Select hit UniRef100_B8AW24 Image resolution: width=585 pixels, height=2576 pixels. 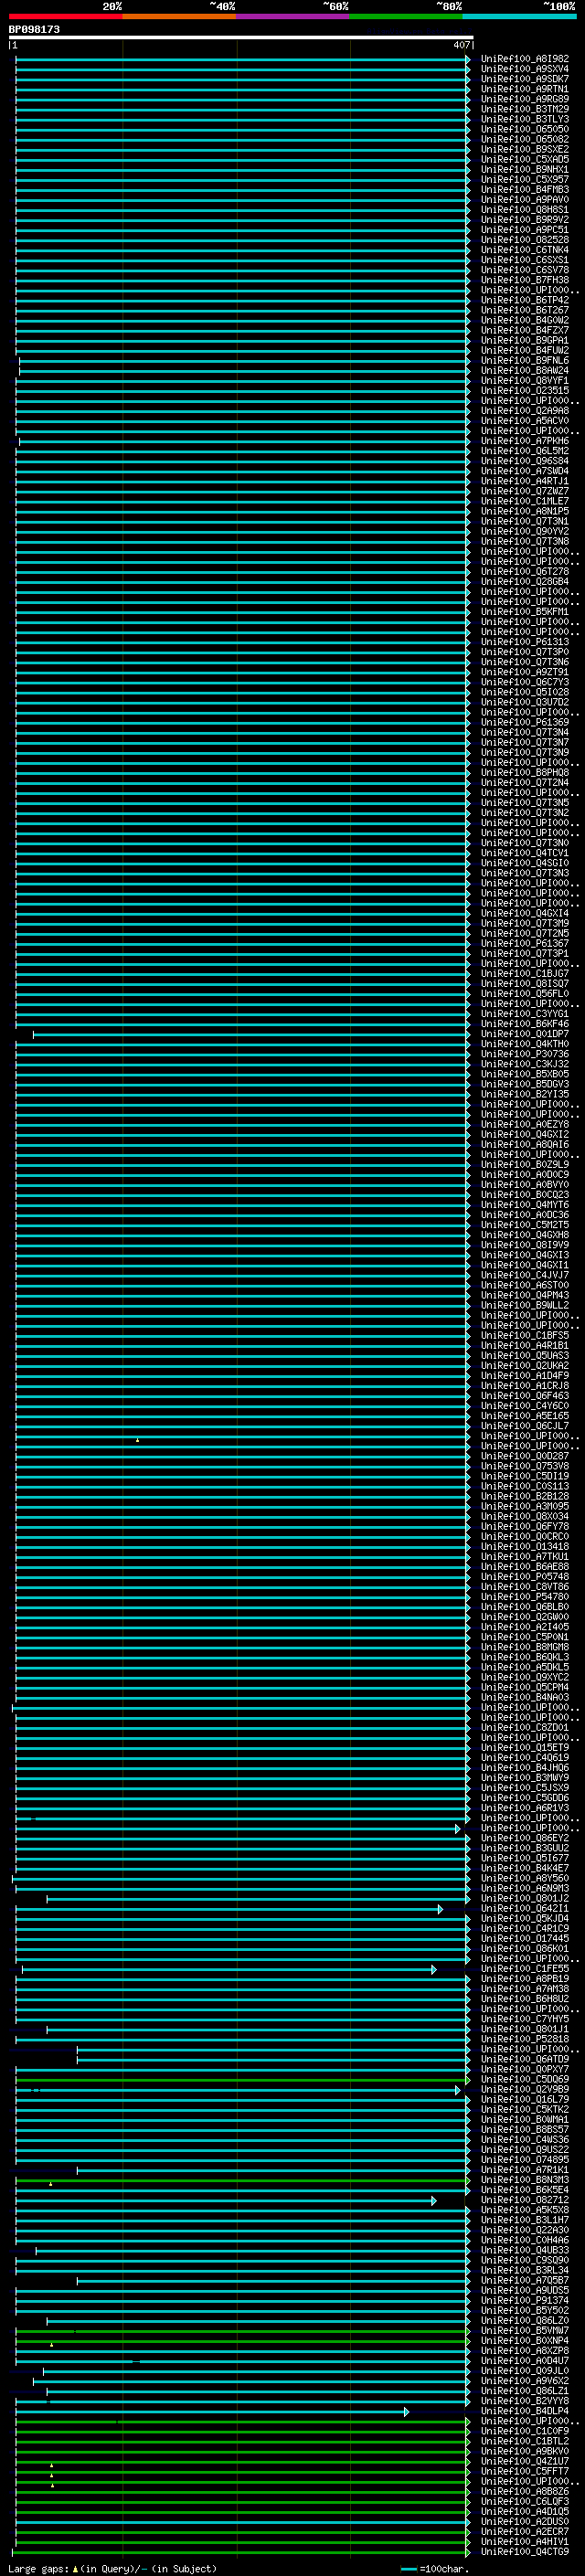tap(524, 370)
